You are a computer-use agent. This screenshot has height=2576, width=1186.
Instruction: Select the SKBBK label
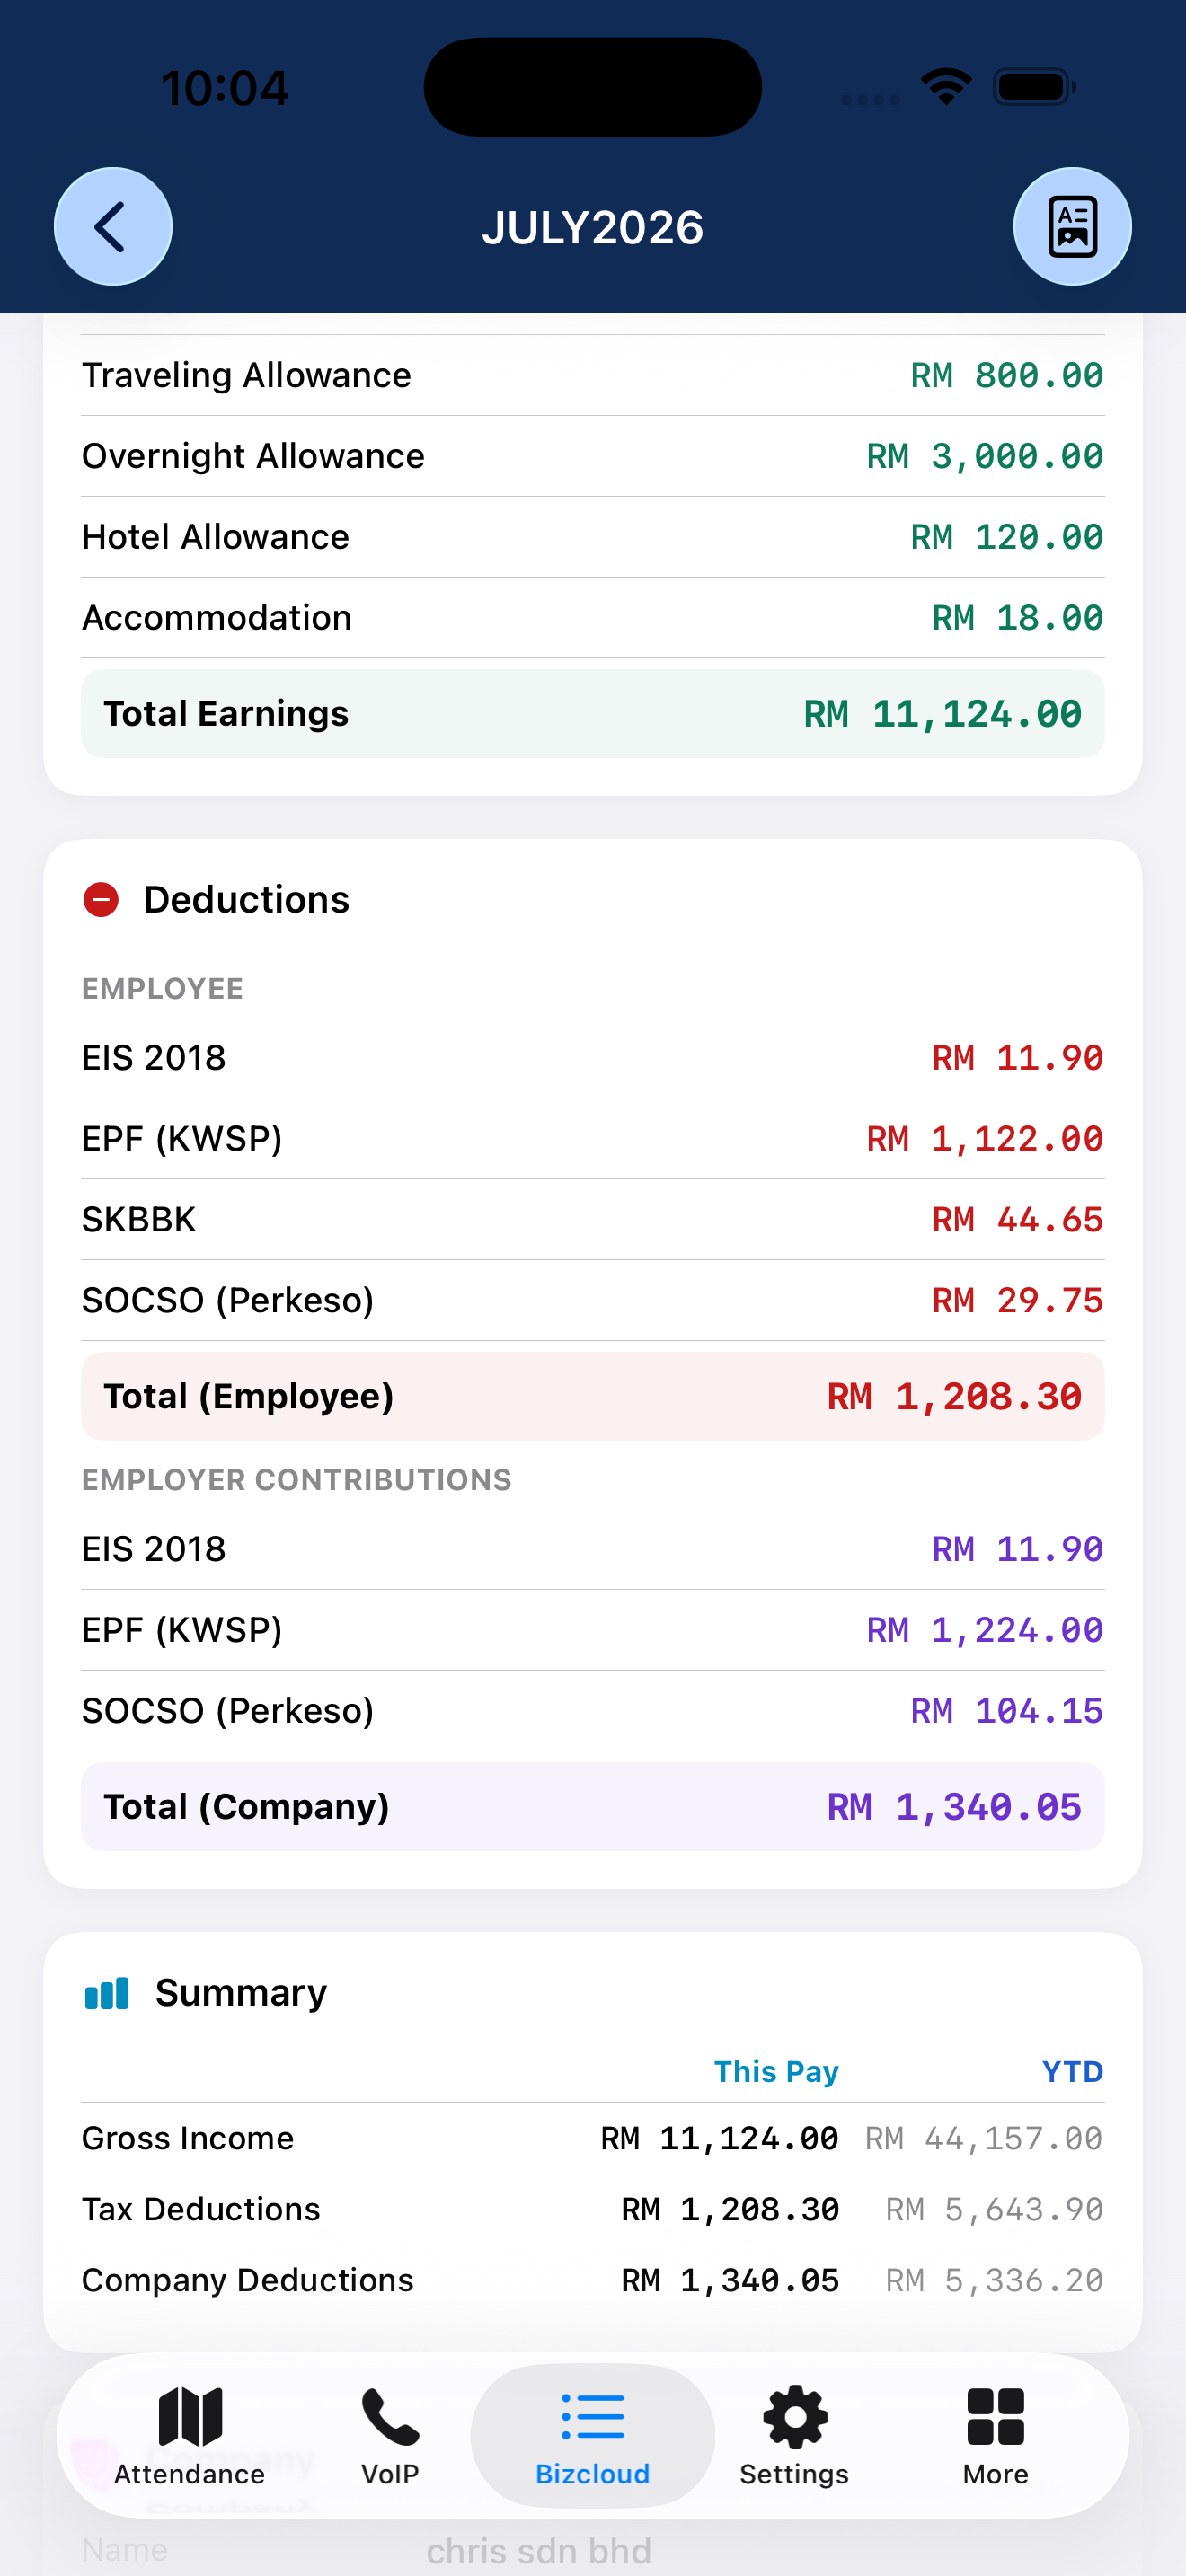[139, 1220]
